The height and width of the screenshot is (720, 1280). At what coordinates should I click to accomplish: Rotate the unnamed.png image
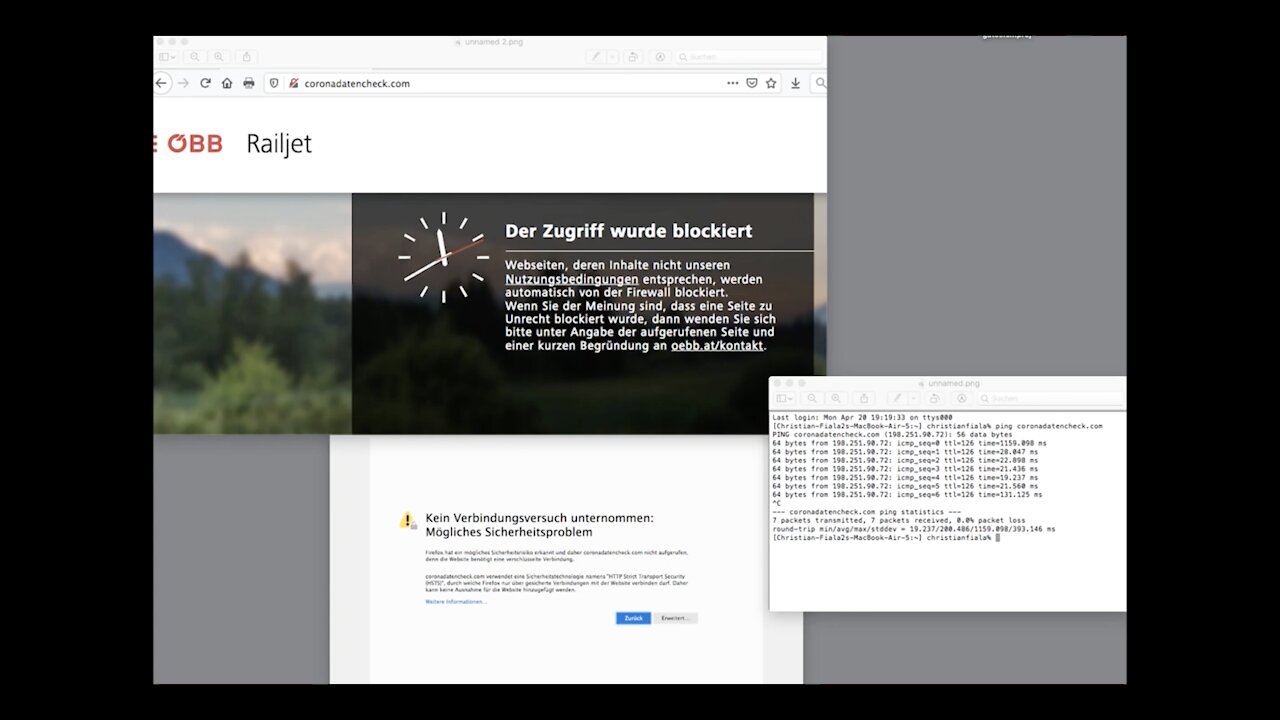click(934, 398)
